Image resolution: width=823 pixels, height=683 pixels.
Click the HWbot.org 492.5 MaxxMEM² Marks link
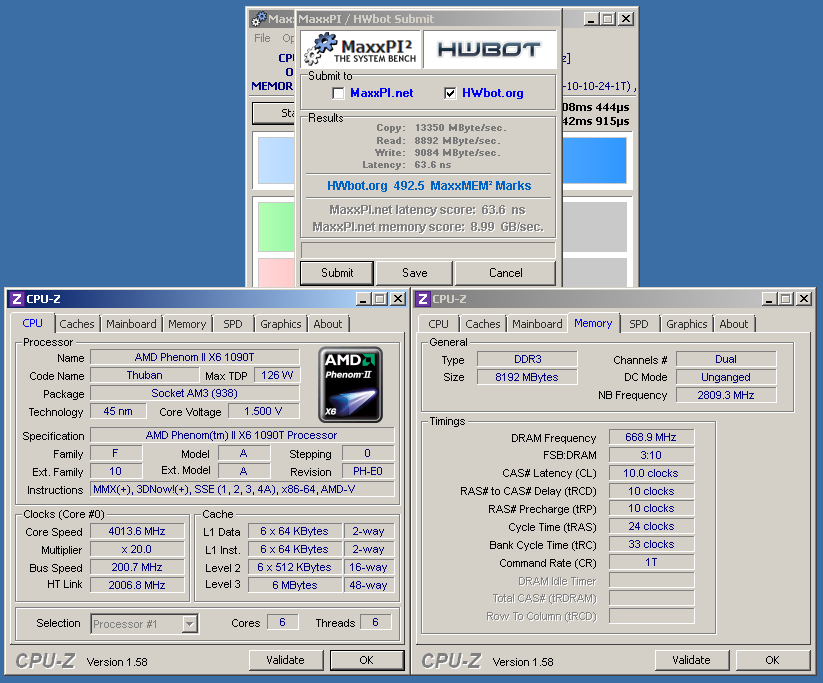tap(429, 186)
